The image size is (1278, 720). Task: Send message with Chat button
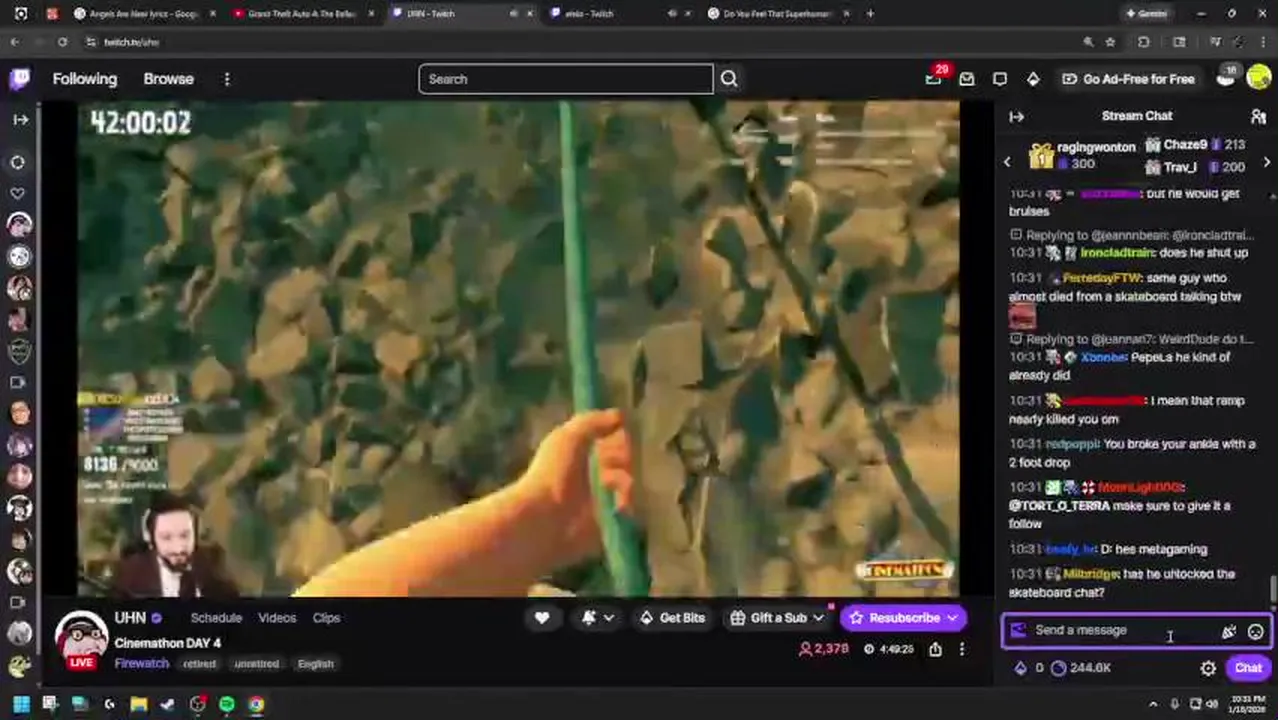(x=1248, y=668)
